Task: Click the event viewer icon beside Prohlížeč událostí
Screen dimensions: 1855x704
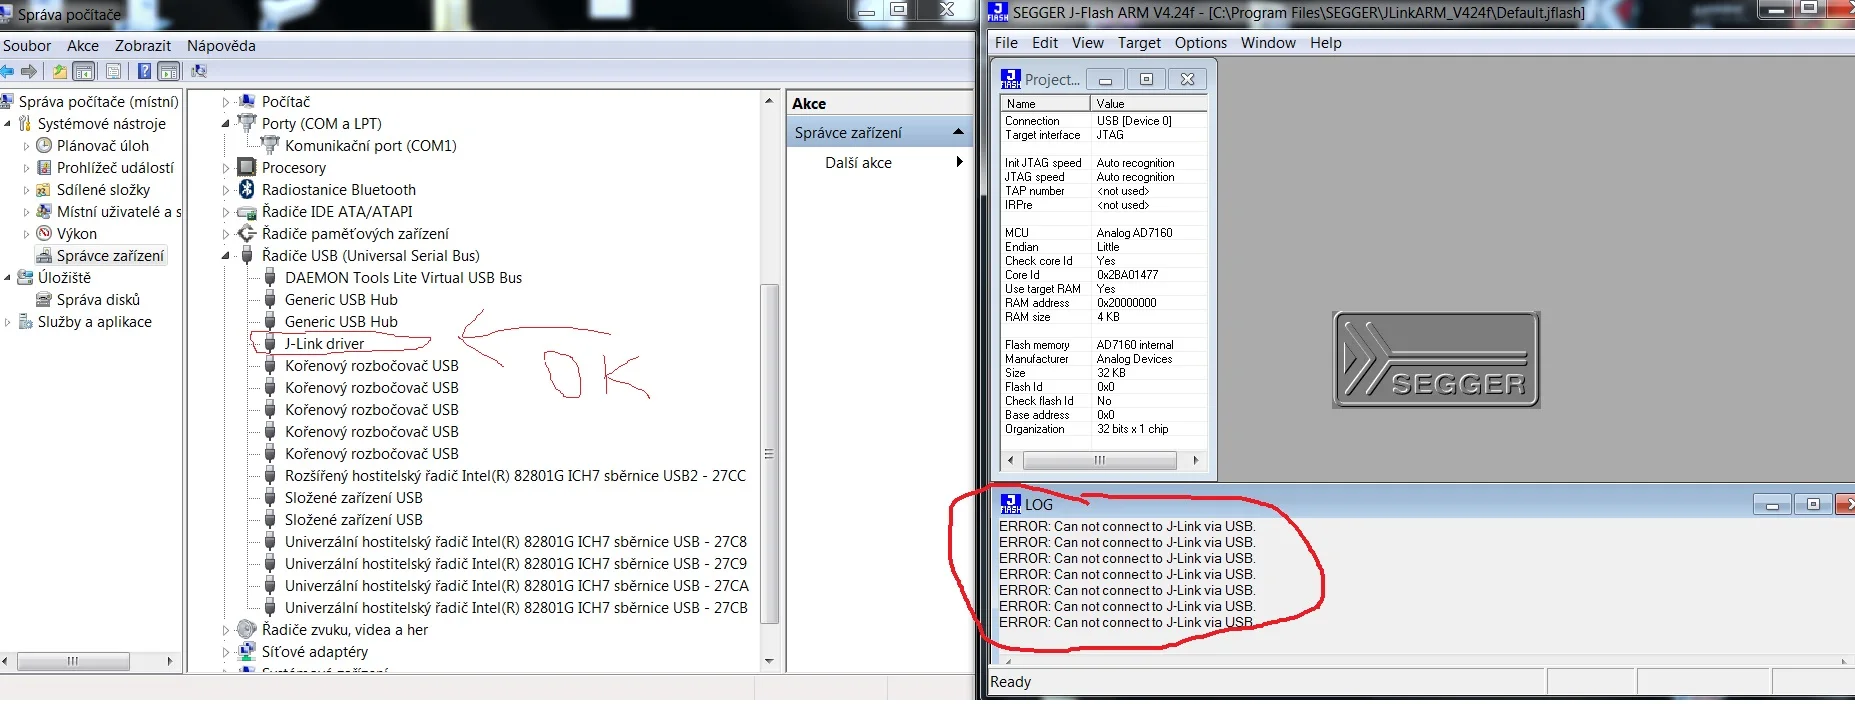Action: point(44,167)
